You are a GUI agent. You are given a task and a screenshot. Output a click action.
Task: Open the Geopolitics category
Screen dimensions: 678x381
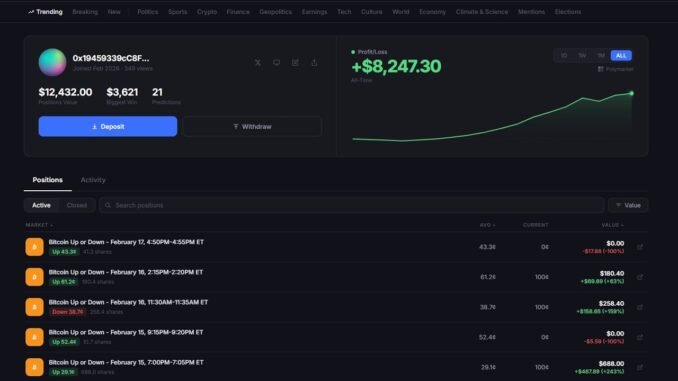click(276, 12)
